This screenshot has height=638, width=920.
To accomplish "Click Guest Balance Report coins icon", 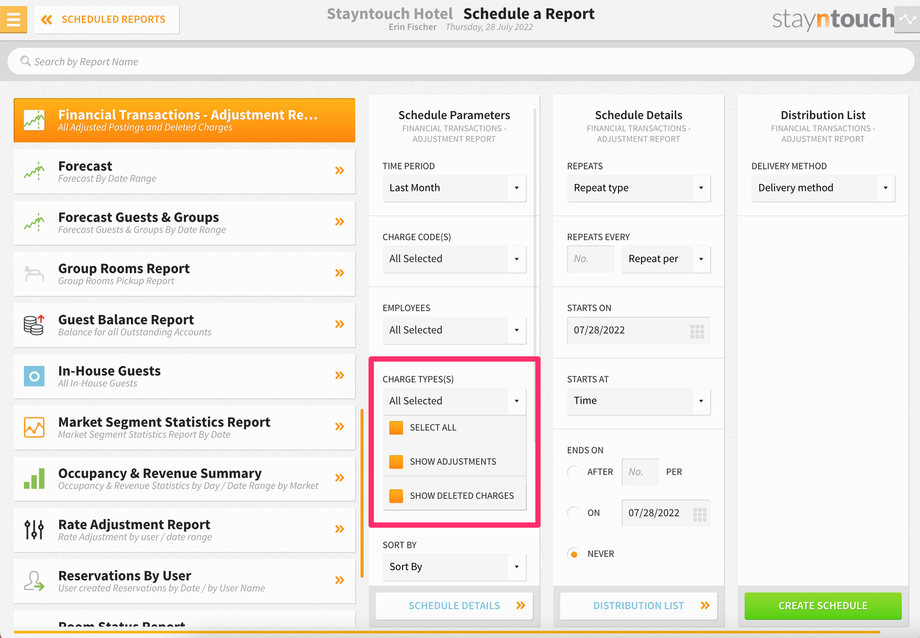I will click(34, 325).
